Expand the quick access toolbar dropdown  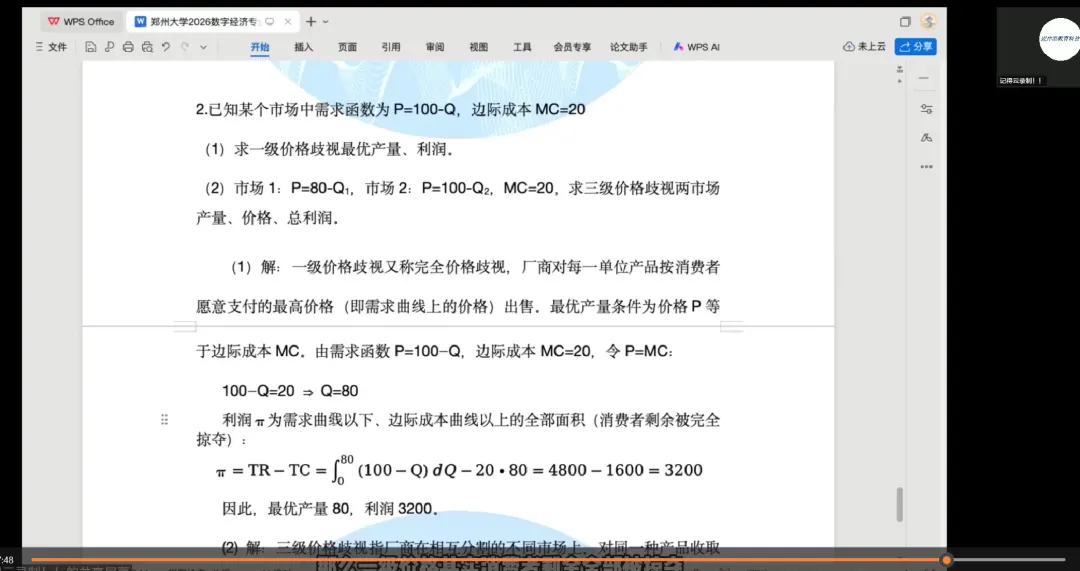tap(203, 48)
